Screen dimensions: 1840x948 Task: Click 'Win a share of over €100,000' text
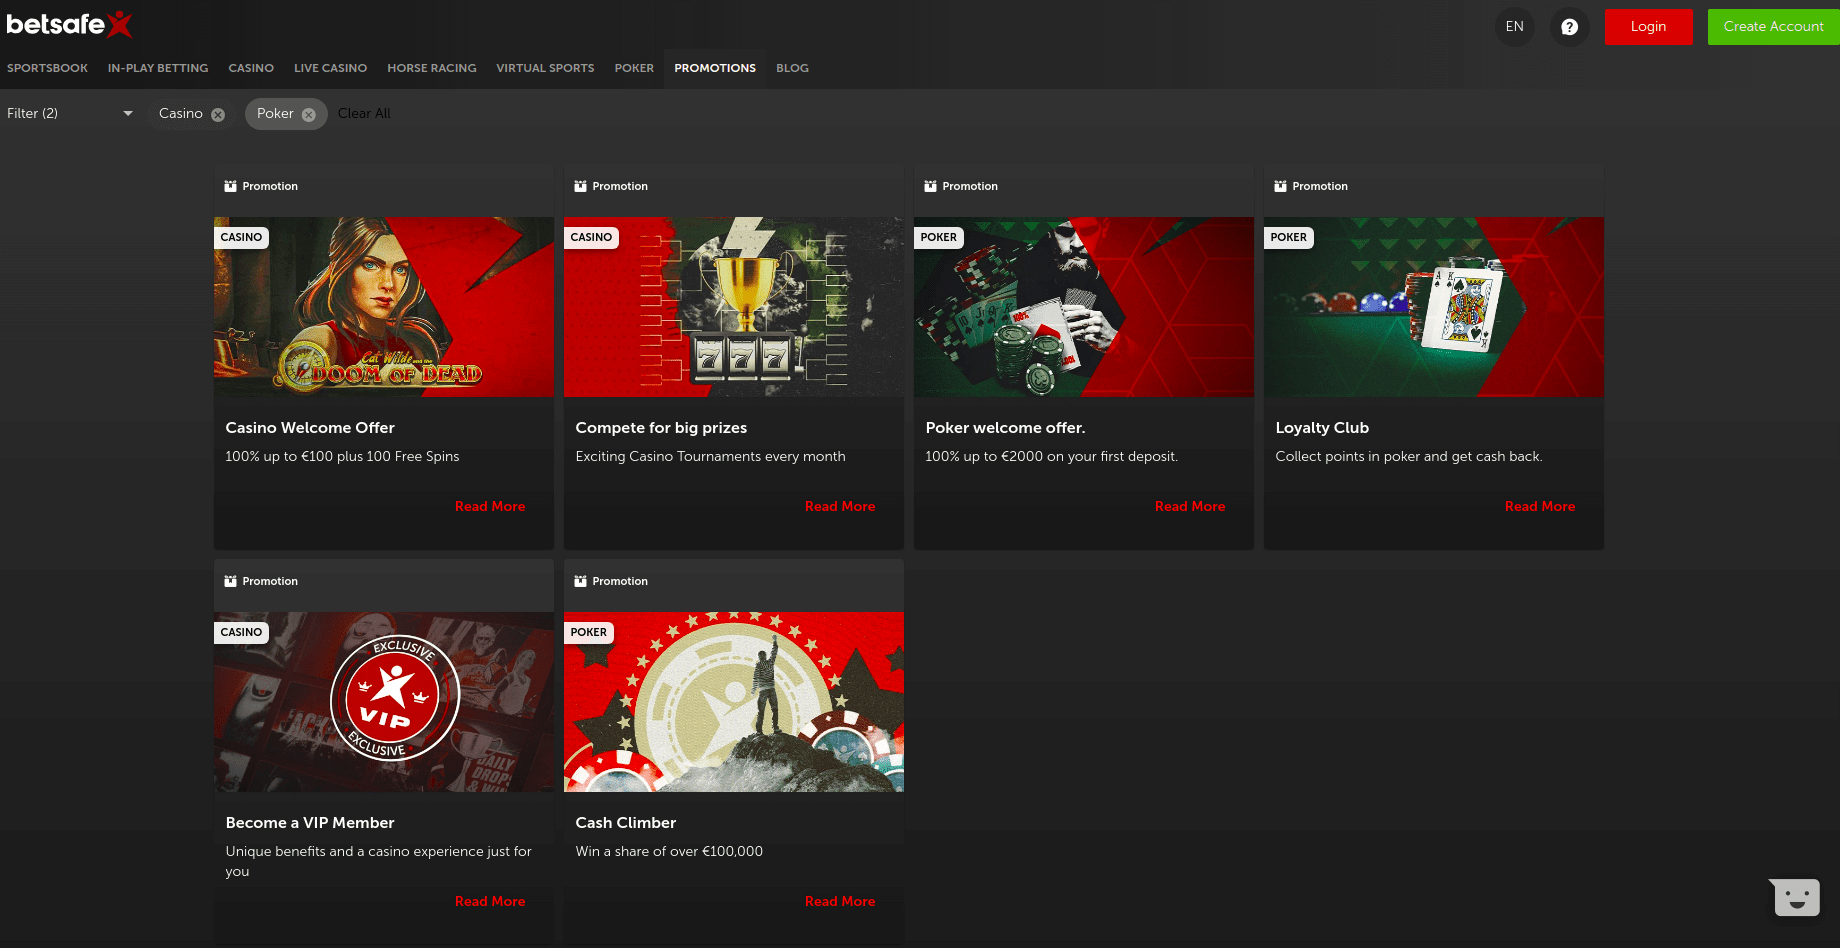coord(669,852)
